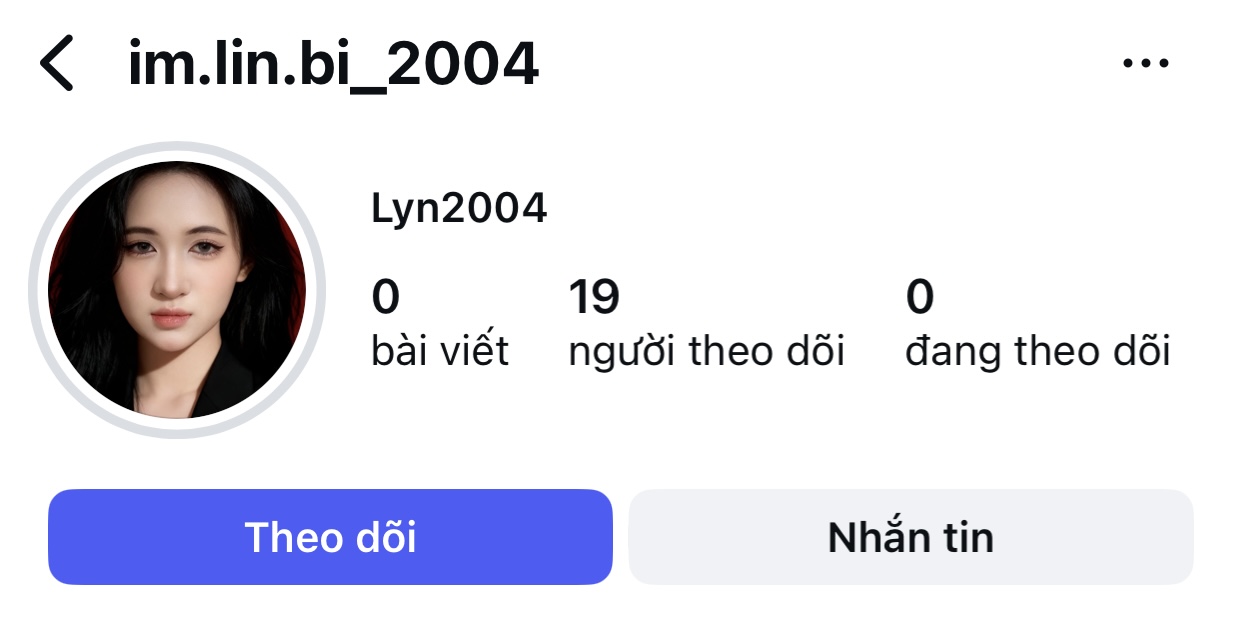
Task: Show more profile actions via ellipsis
Action: pyautogui.click(x=1145, y=64)
